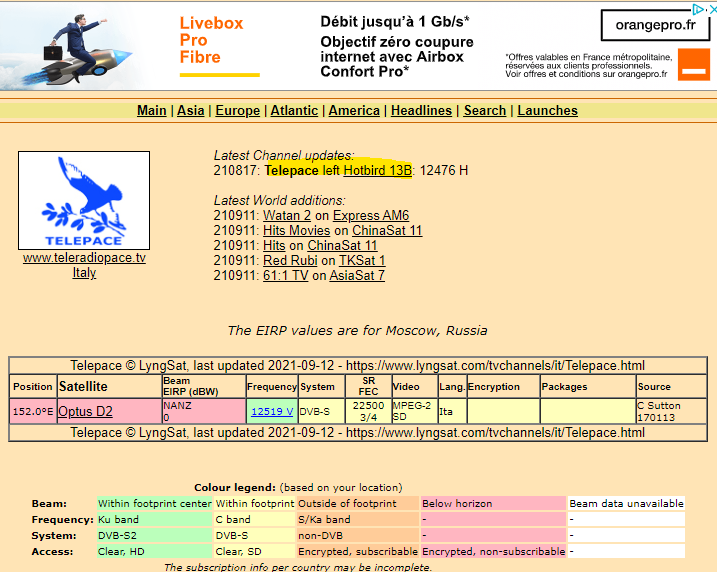Open the Red Rubi channel link

point(290,261)
